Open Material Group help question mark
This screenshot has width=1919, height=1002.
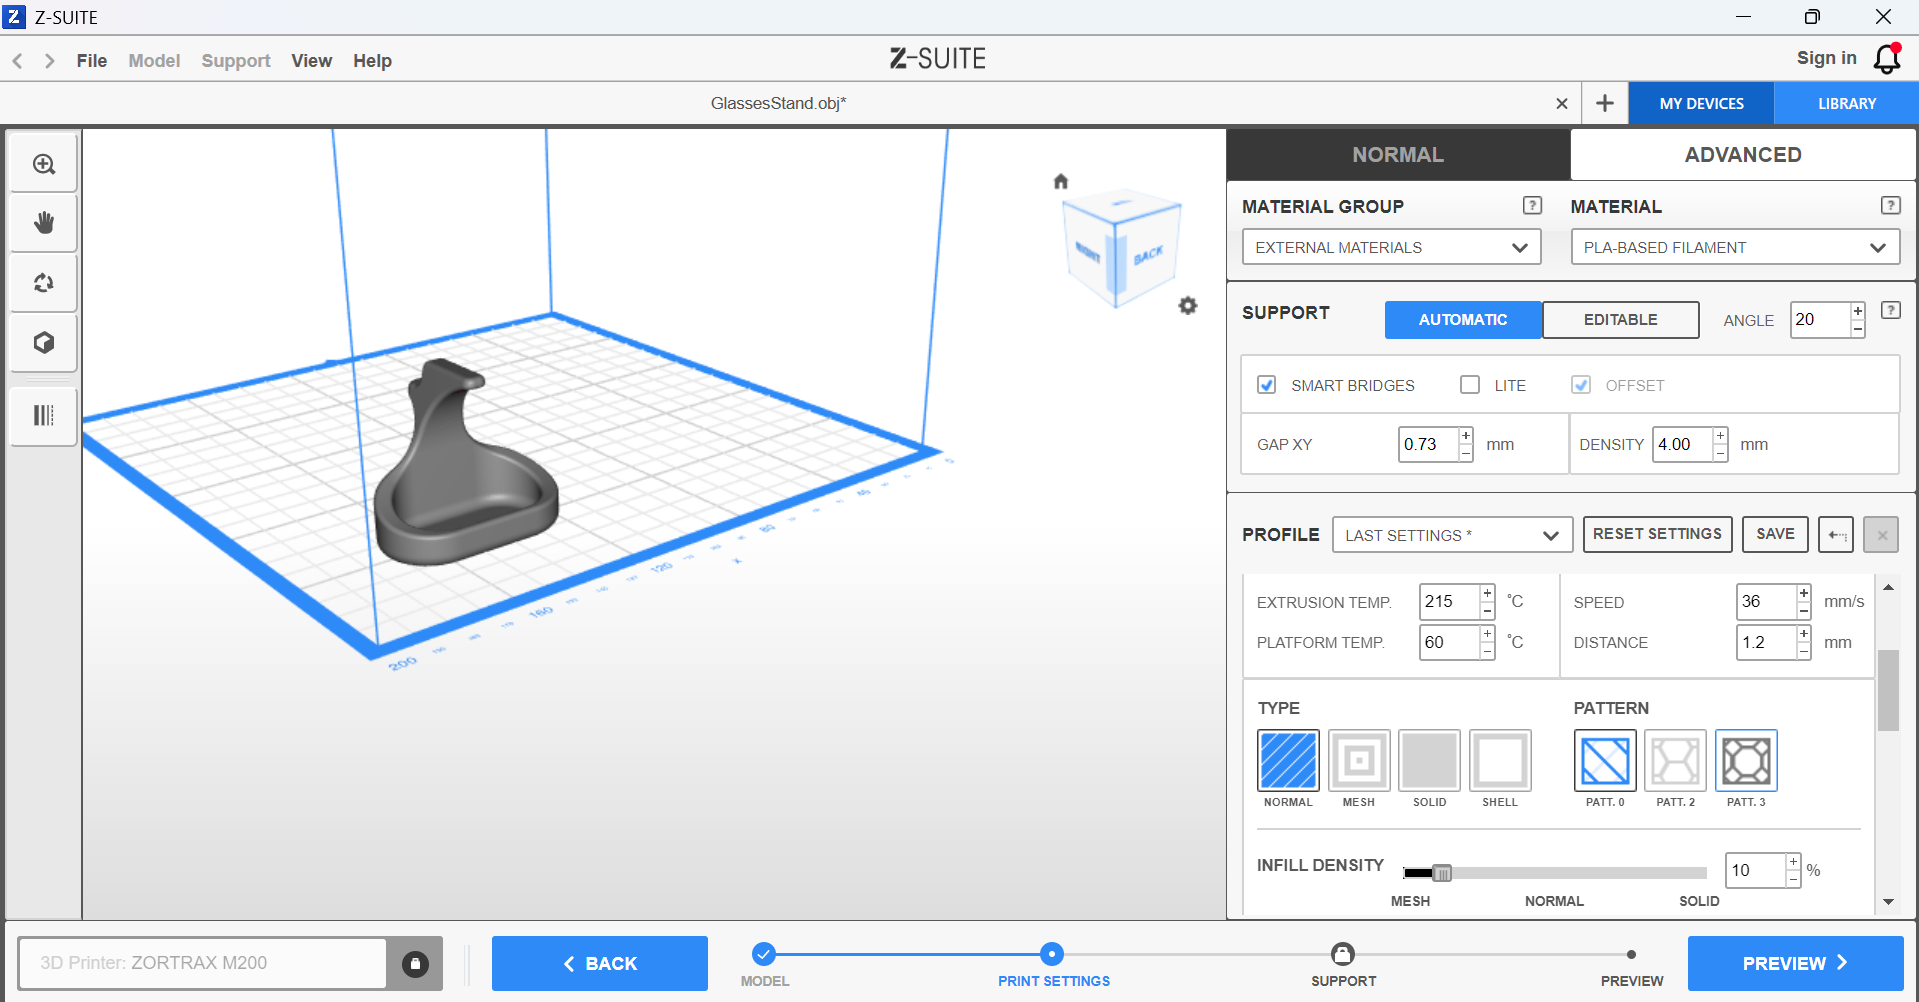click(x=1532, y=205)
